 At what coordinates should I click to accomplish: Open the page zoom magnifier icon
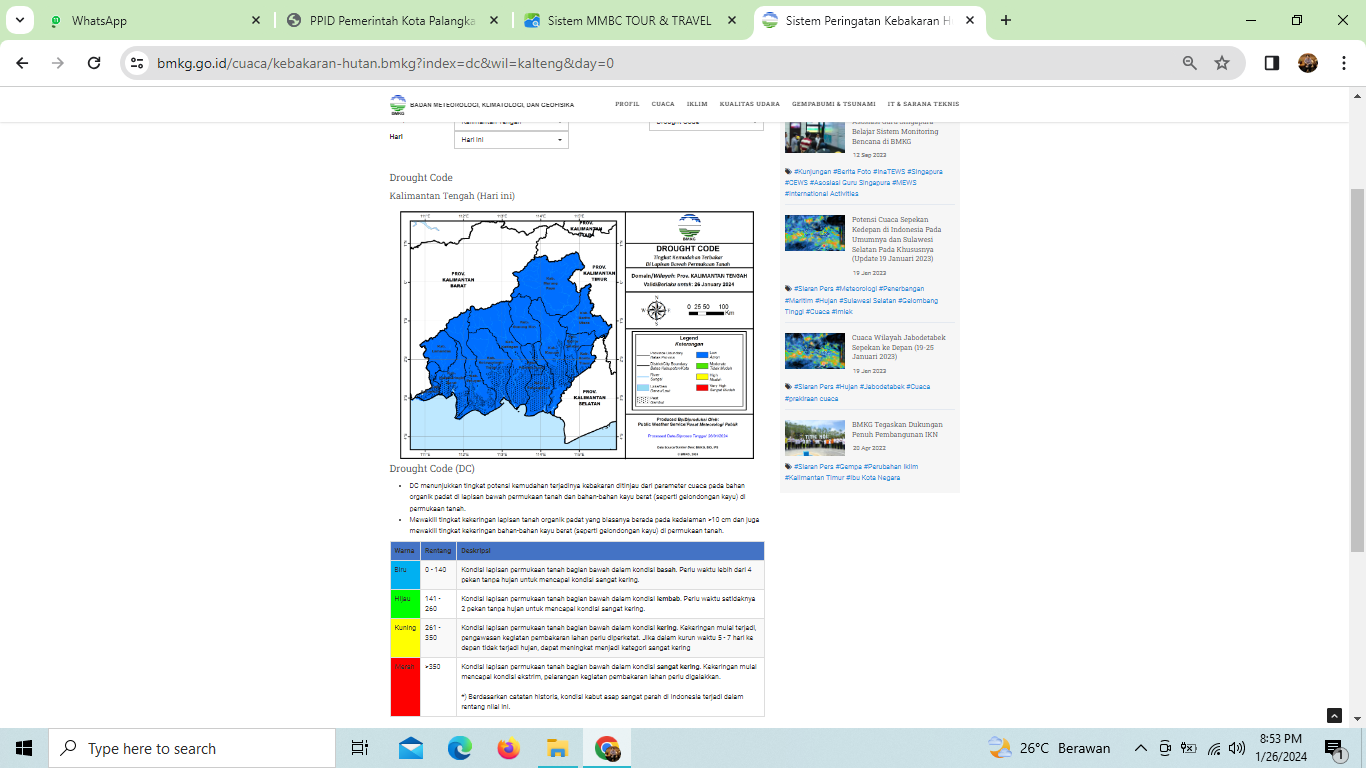coord(1189,63)
